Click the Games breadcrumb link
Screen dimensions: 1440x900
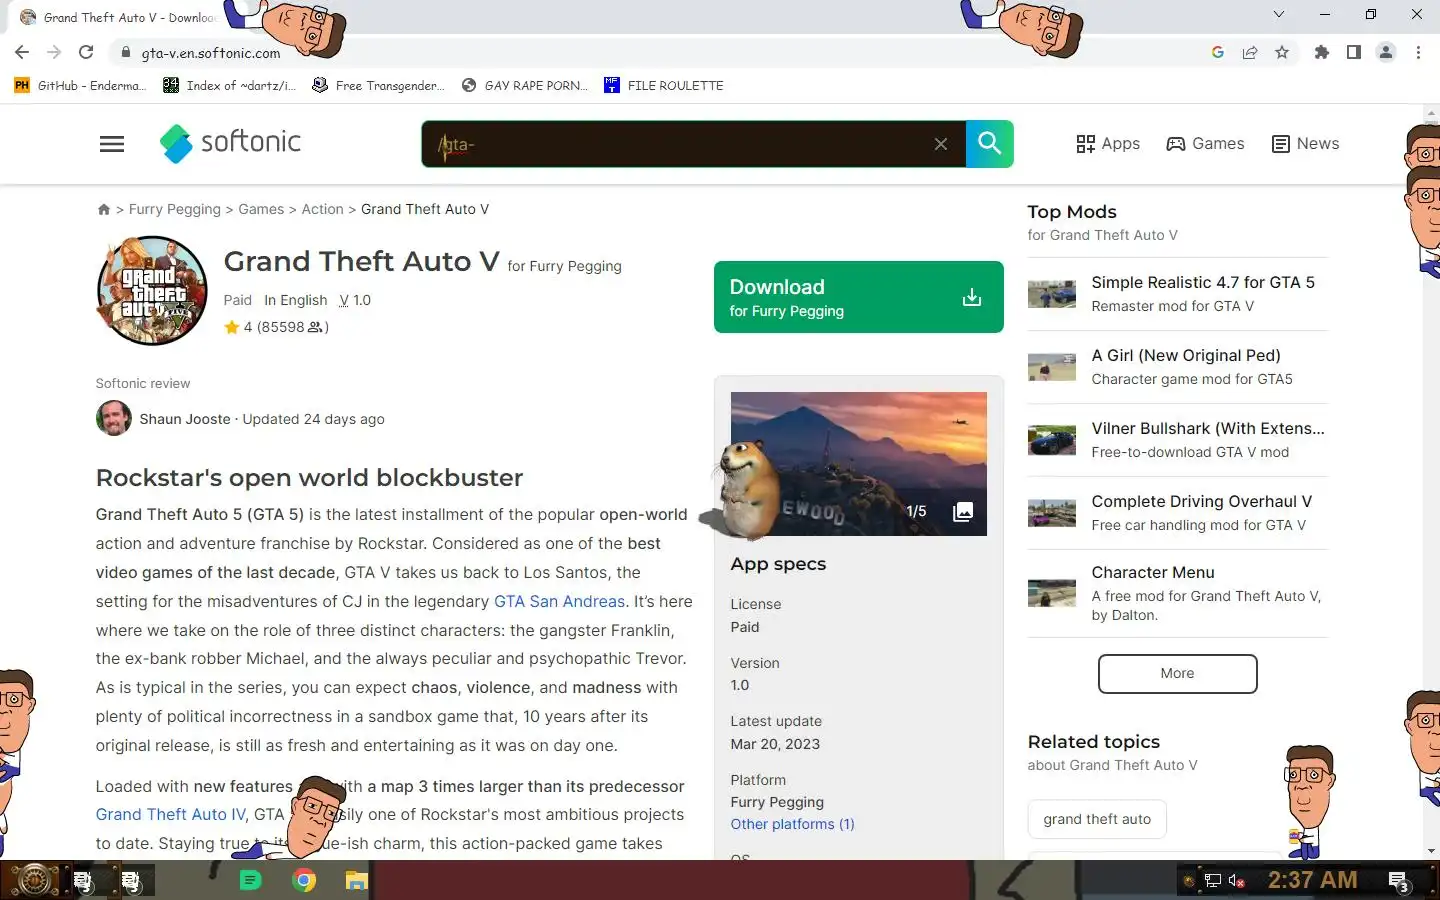click(261, 209)
